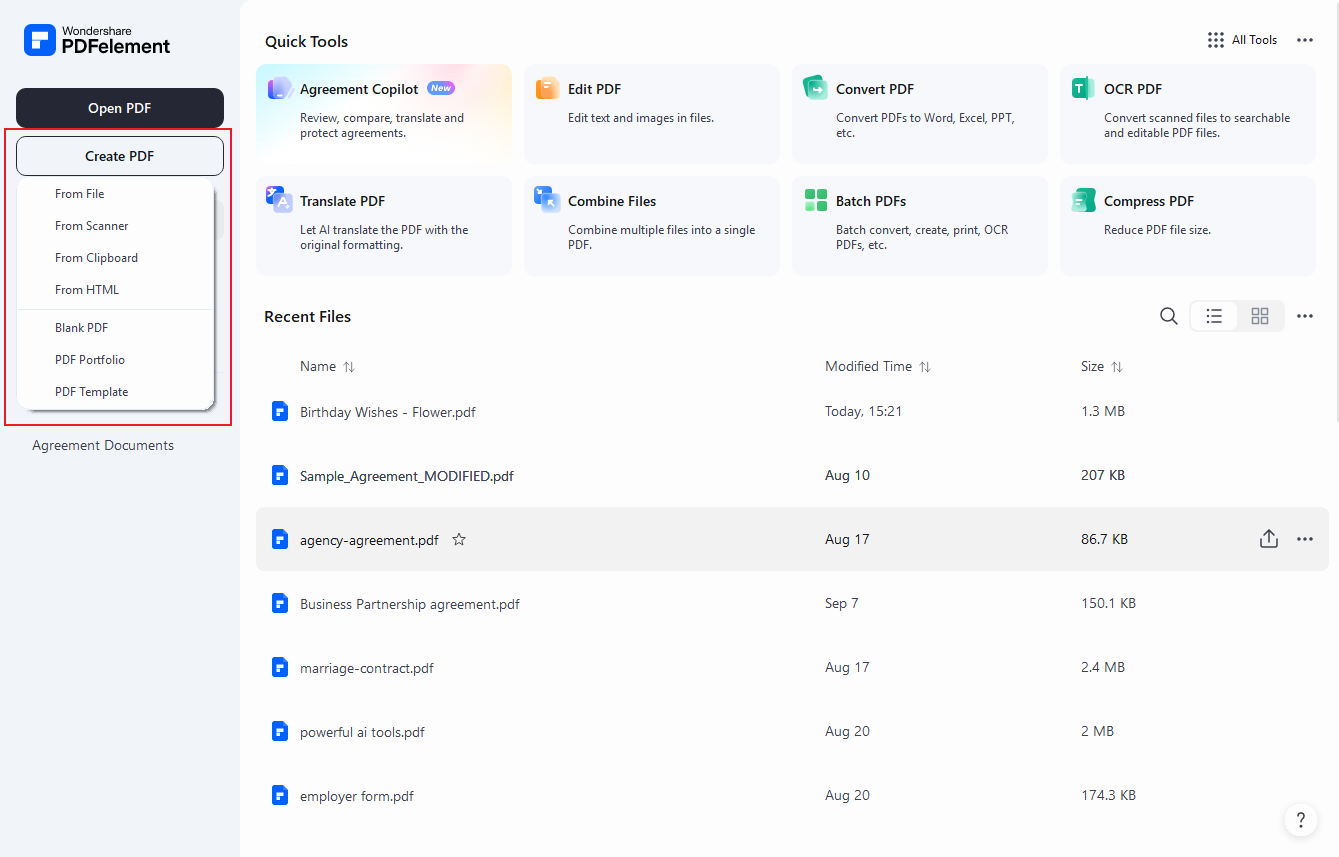Open Recent Files more options menu
Screen dimensions: 1339x857
[1305, 316]
